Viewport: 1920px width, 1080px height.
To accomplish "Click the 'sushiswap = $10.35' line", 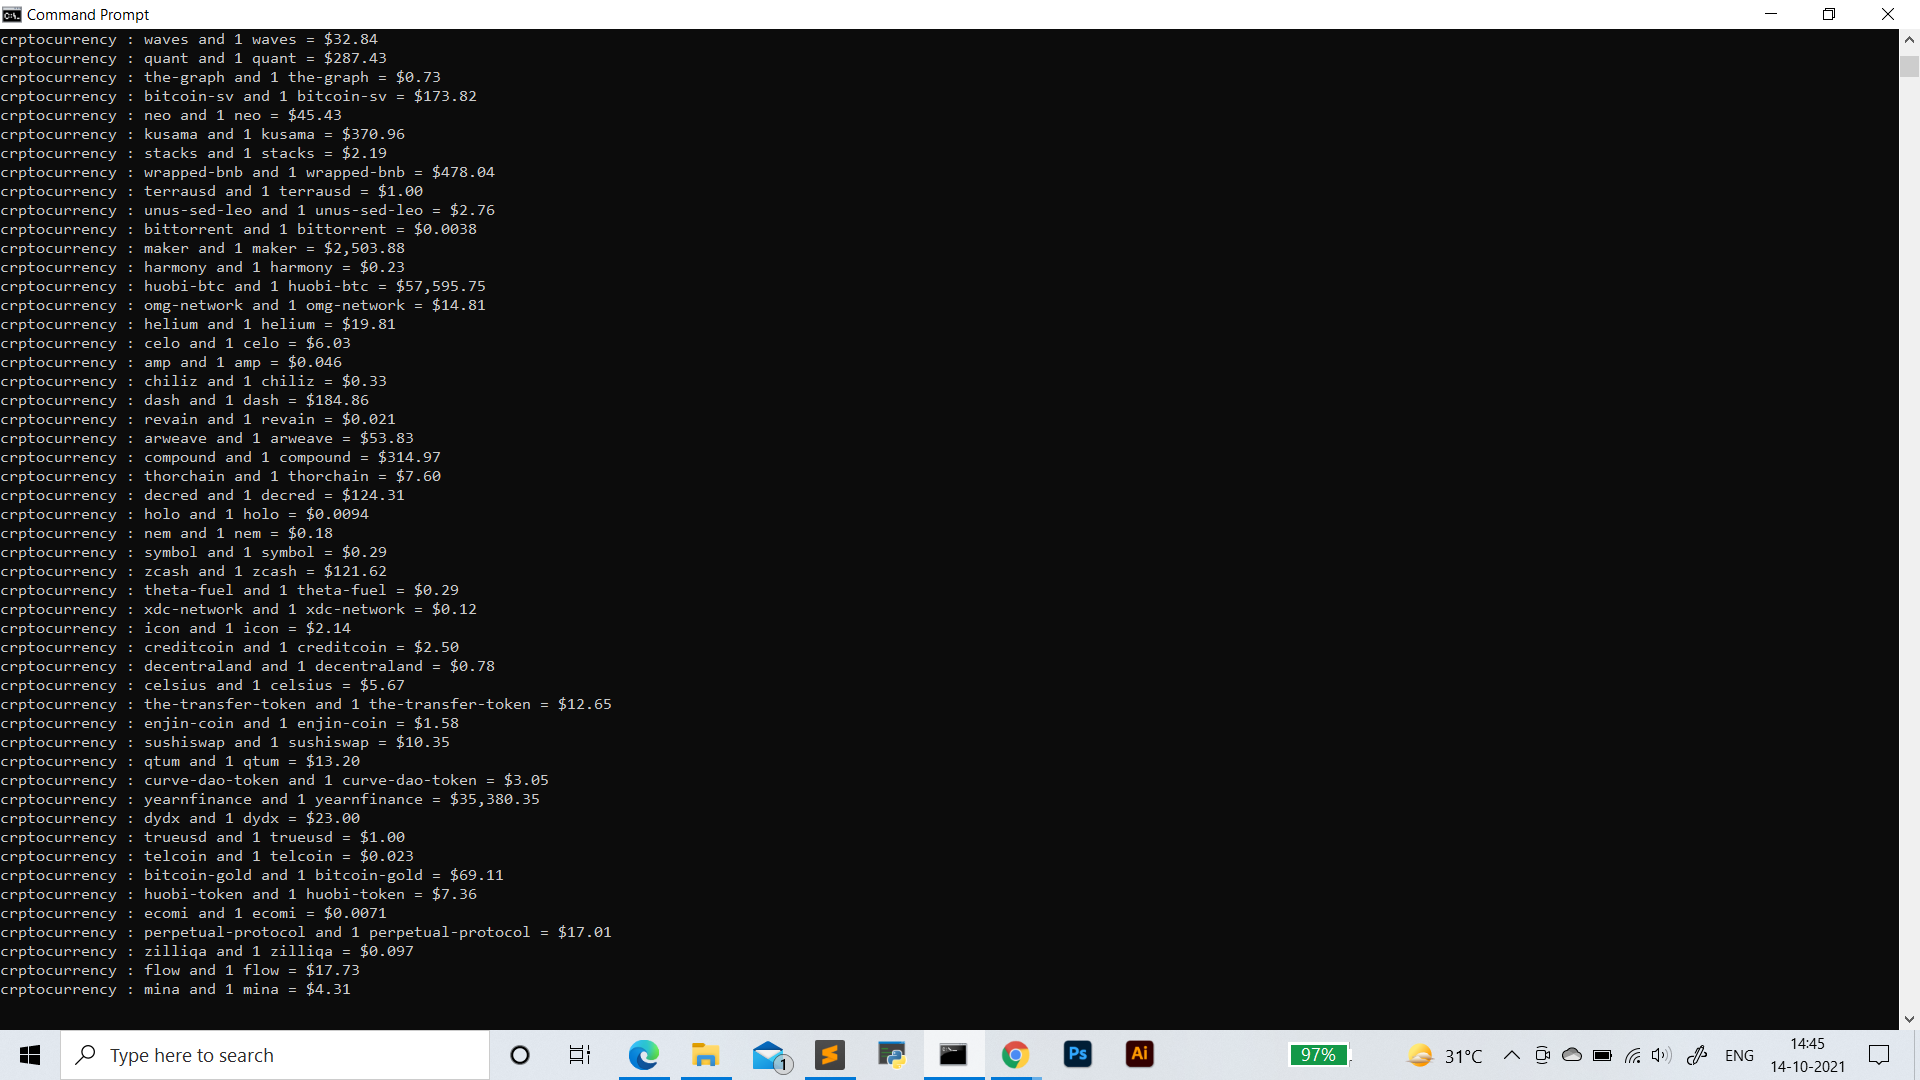I will pos(225,742).
